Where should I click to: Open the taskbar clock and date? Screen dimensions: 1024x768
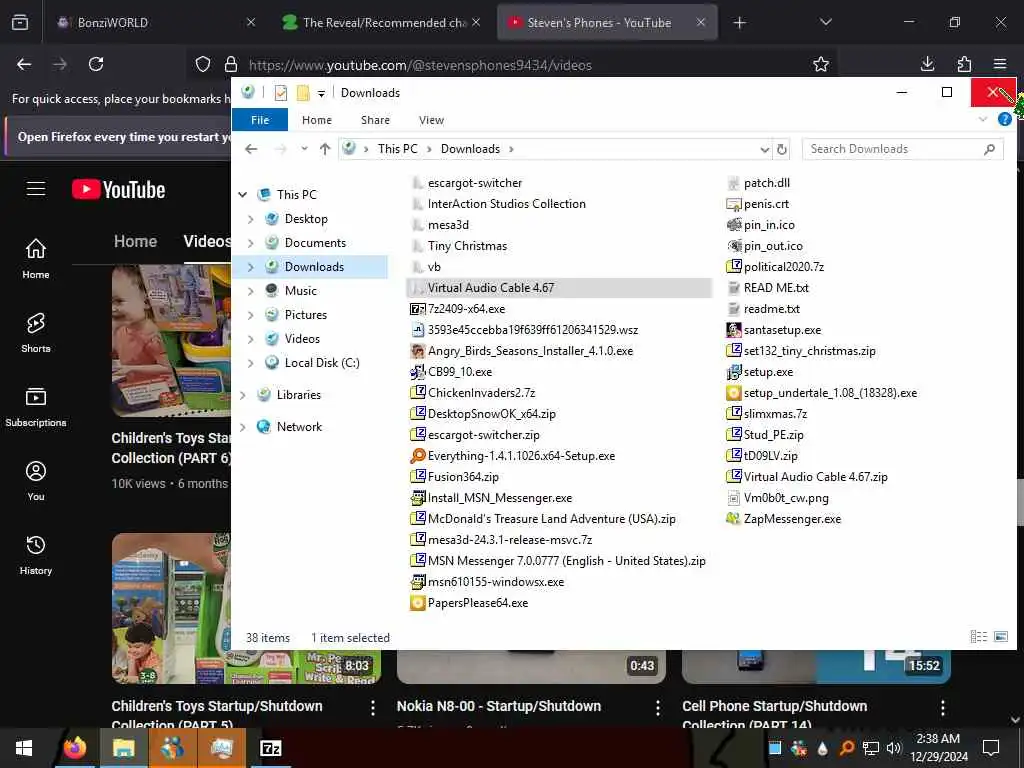coord(938,748)
